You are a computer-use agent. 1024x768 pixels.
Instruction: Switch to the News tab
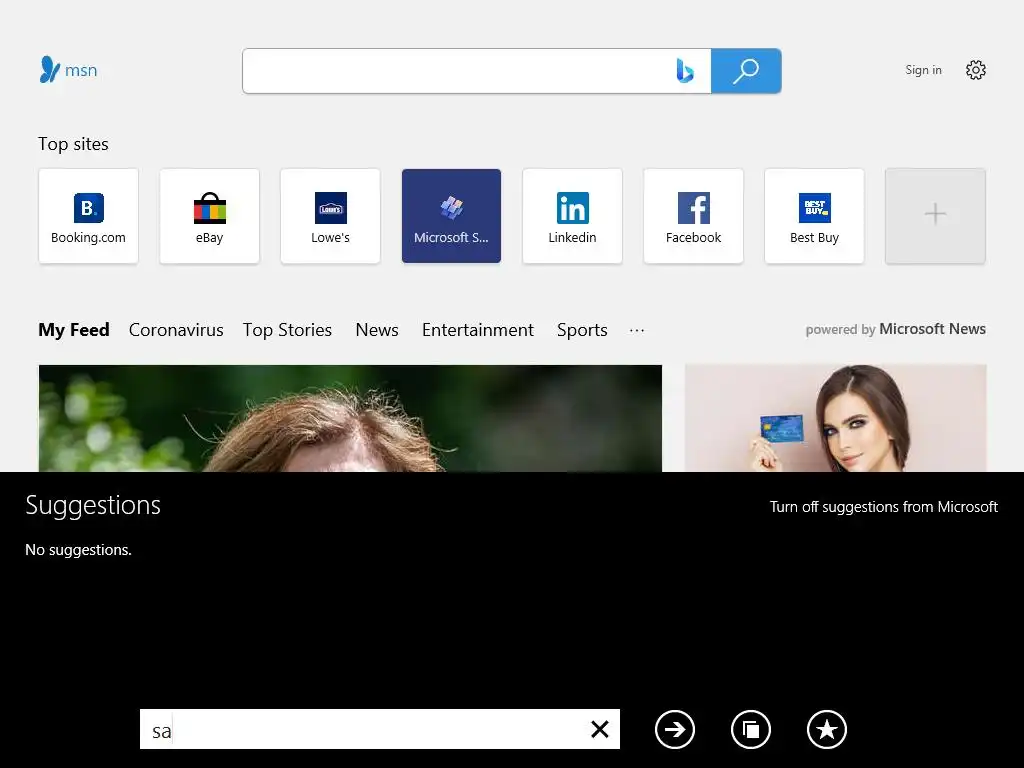(x=377, y=330)
